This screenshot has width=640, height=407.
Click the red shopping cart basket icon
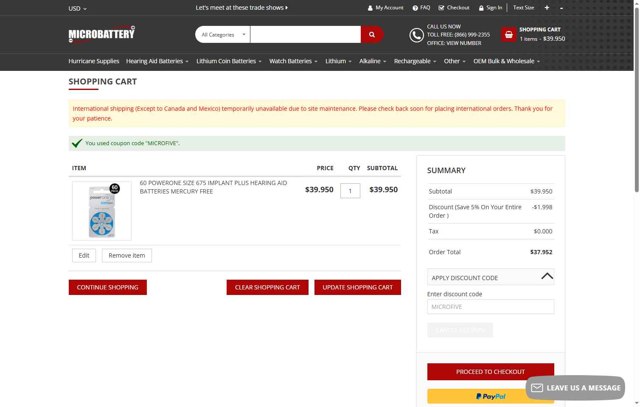coord(509,35)
